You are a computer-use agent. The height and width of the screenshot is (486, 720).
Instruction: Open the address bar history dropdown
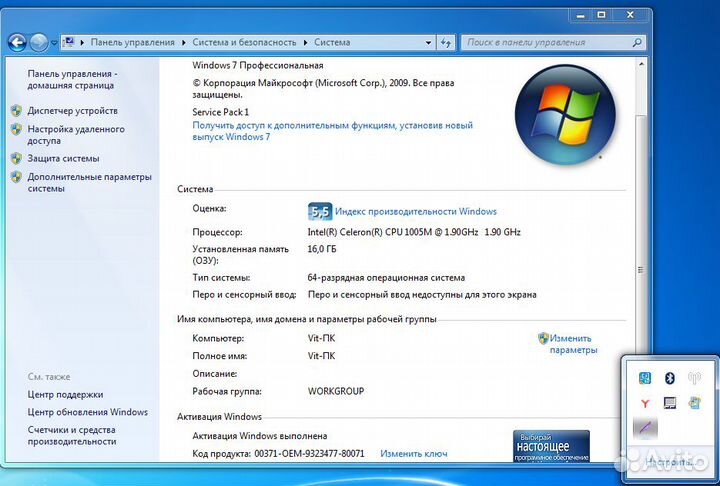(x=428, y=43)
